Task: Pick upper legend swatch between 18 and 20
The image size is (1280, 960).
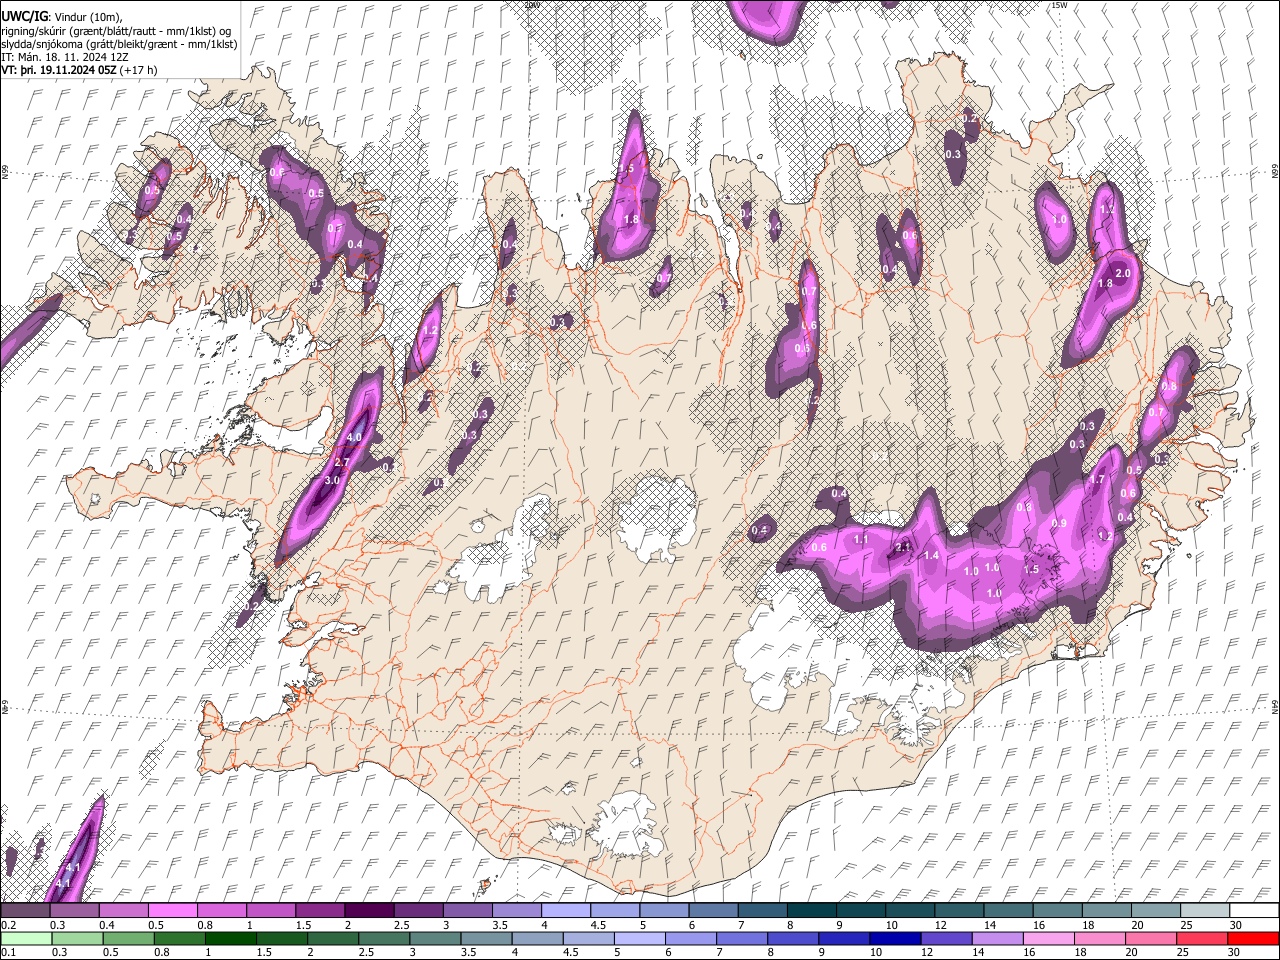Action: pos(1106,911)
